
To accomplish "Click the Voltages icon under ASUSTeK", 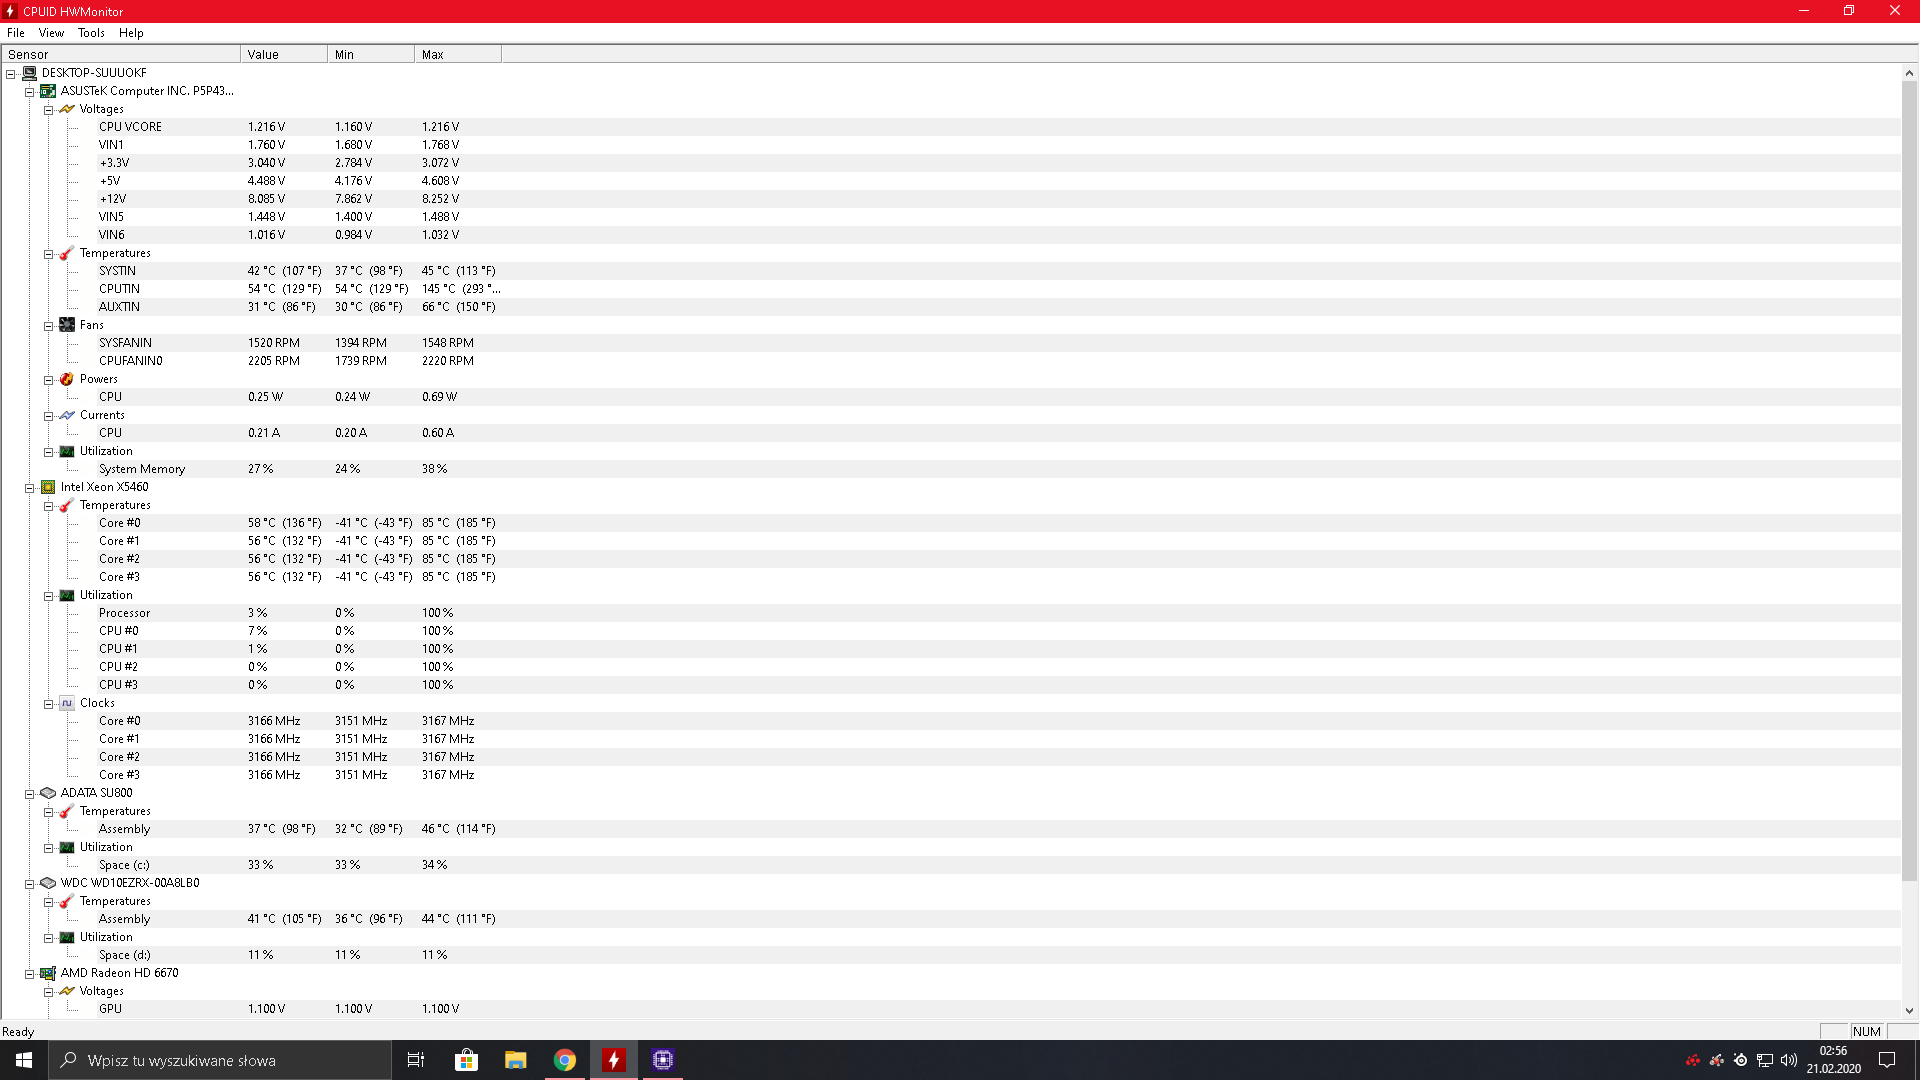I will (67, 109).
